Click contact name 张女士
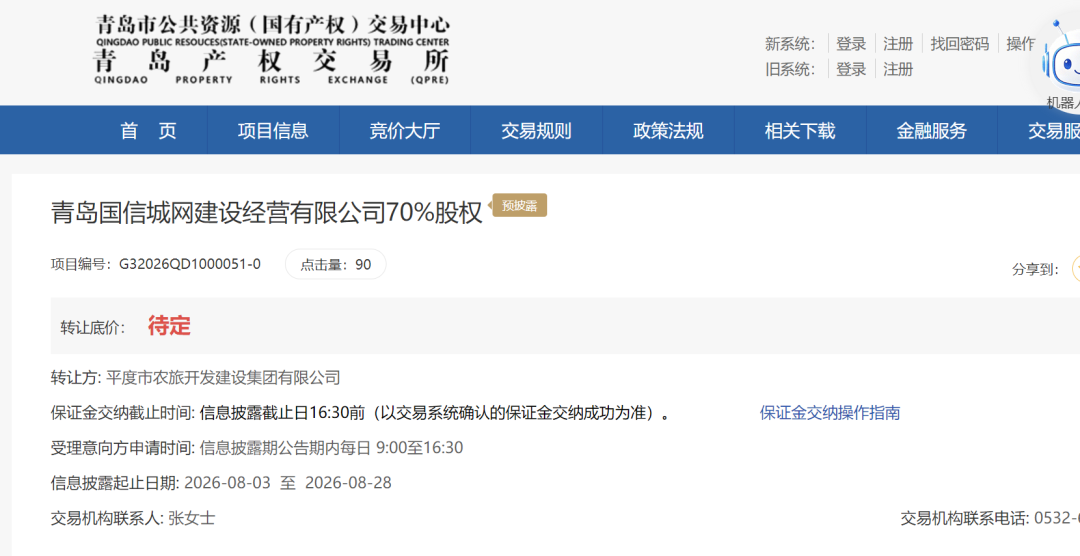Screen dimensions: 1080x556 [x=191, y=518]
